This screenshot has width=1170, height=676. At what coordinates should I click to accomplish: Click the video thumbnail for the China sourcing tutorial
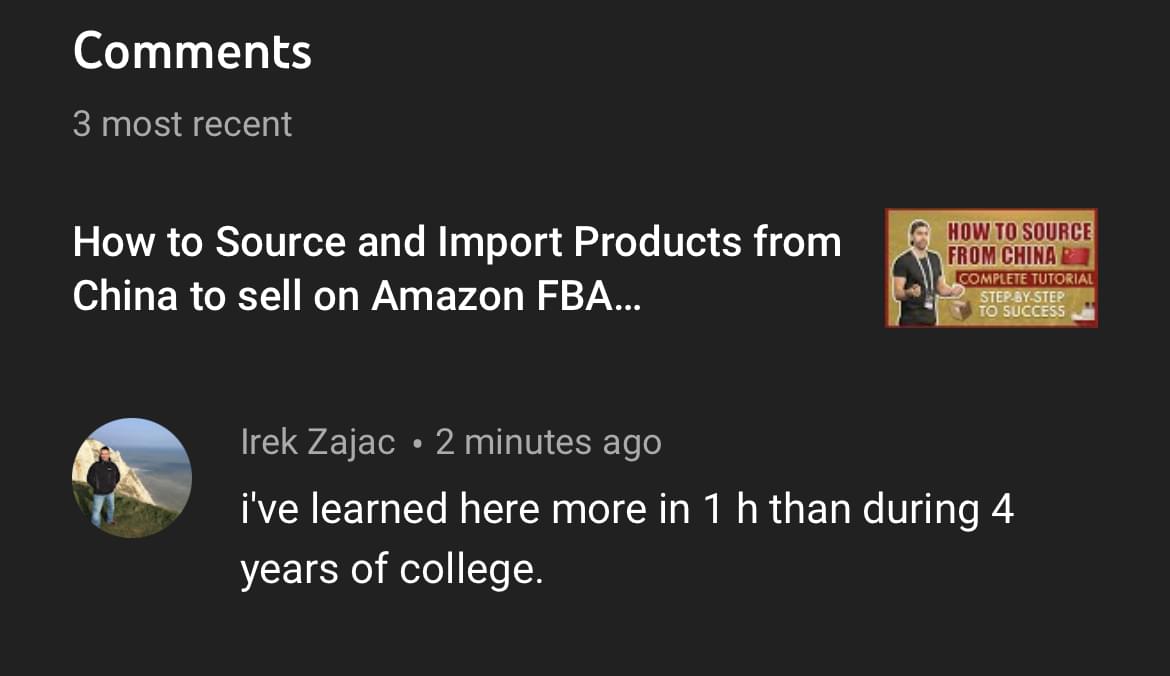(x=991, y=268)
